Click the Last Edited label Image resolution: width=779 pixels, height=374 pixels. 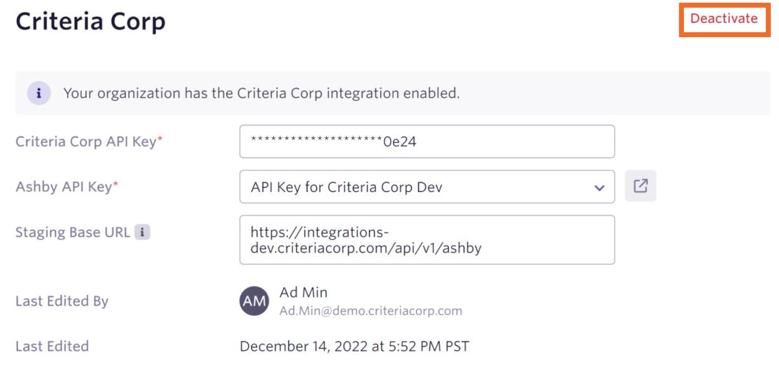[52, 346]
